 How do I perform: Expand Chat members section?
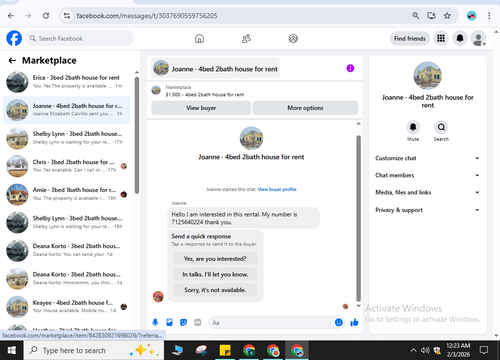[427, 175]
